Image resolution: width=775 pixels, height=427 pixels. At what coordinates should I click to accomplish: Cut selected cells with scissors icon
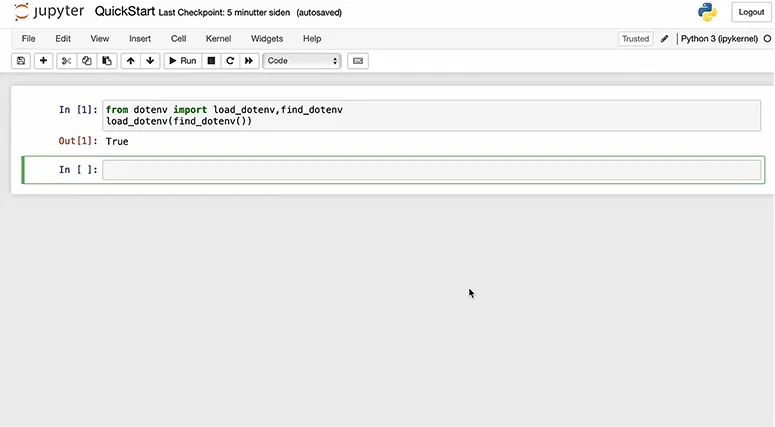[x=66, y=61]
